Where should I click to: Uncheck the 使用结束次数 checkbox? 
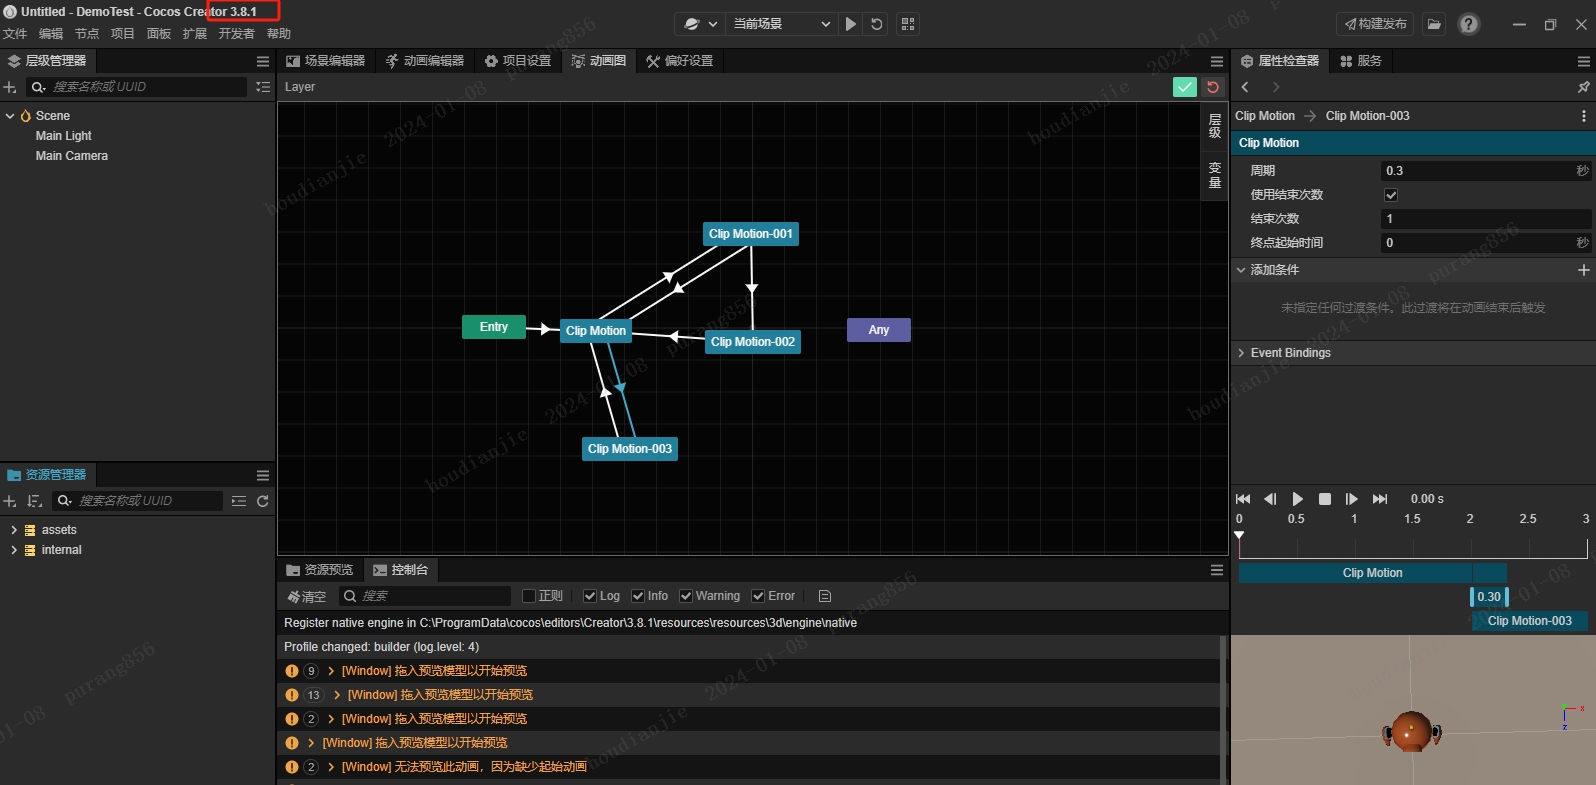point(1391,195)
